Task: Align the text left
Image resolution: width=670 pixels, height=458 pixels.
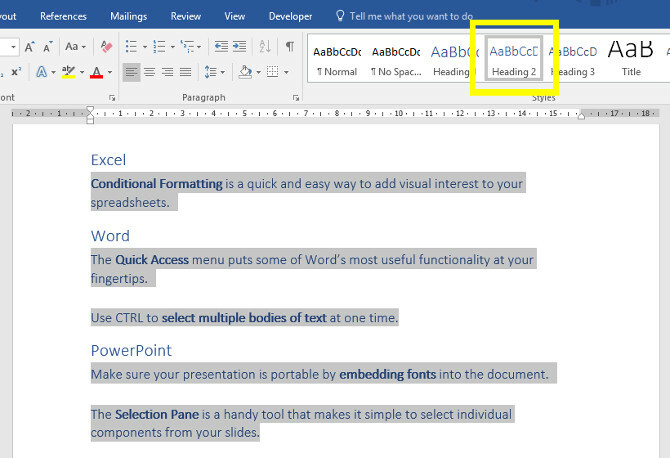Action: pos(132,72)
